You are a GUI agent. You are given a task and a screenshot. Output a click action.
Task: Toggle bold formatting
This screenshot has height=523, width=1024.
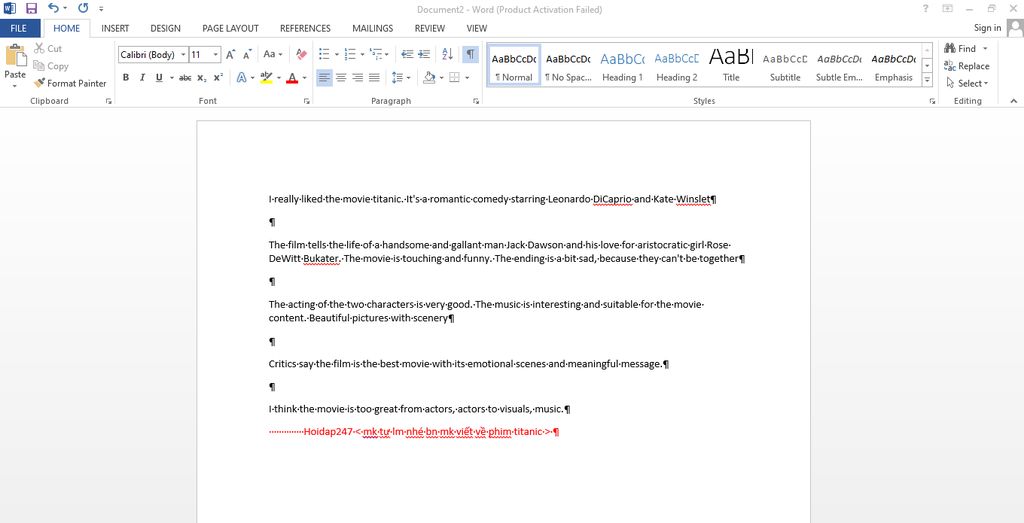pyautogui.click(x=125, y=78)
